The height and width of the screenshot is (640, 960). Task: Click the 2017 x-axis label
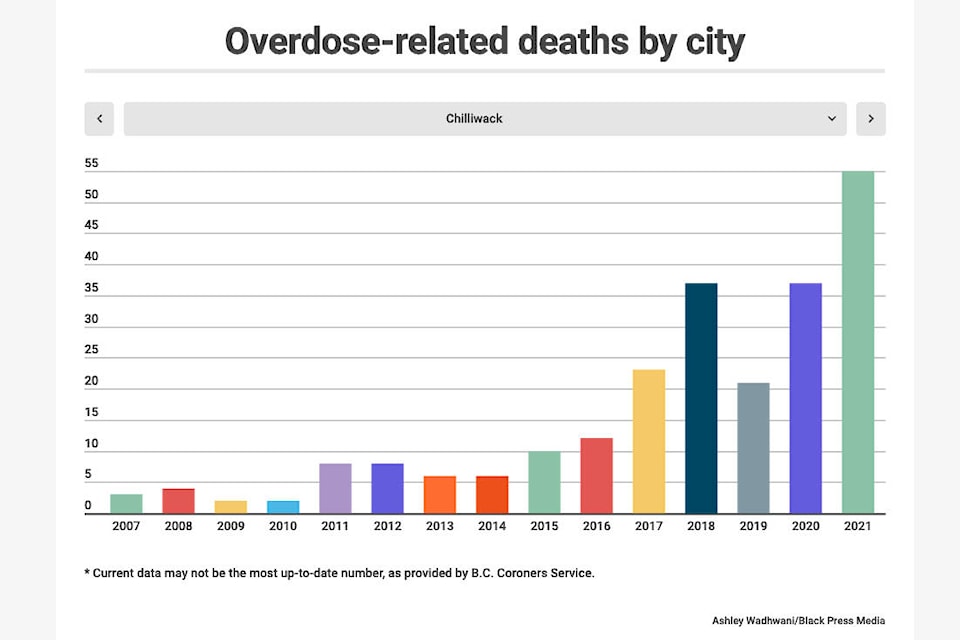tap(649, 526)
